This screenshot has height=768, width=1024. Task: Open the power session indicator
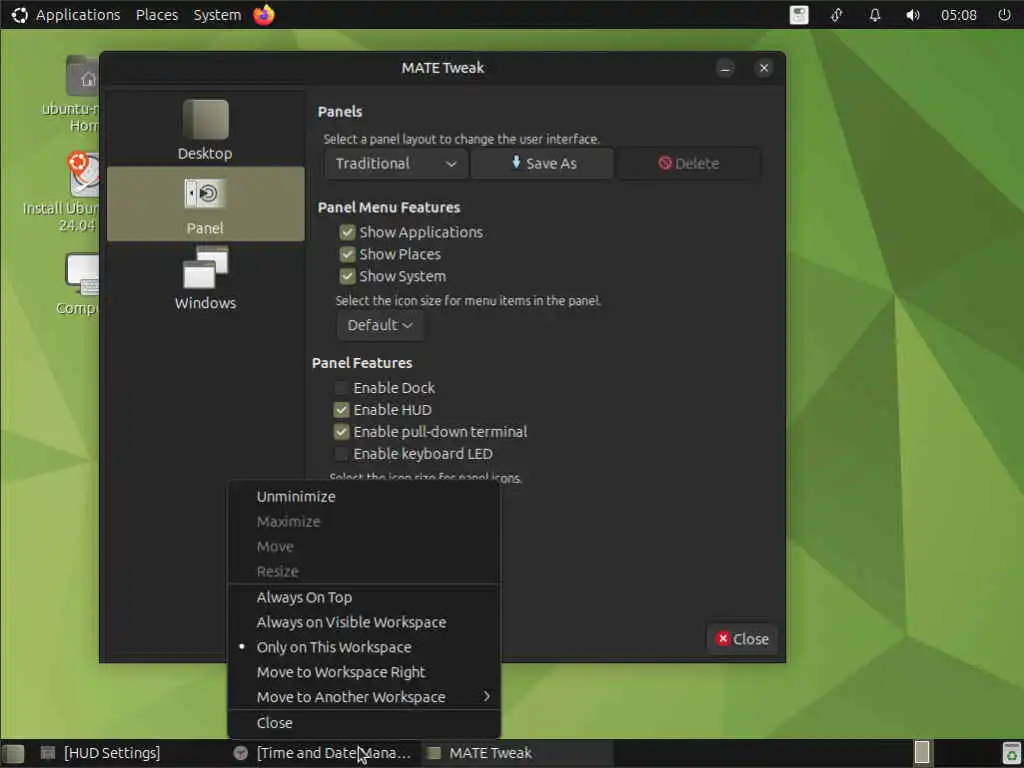pos(1004,14)
